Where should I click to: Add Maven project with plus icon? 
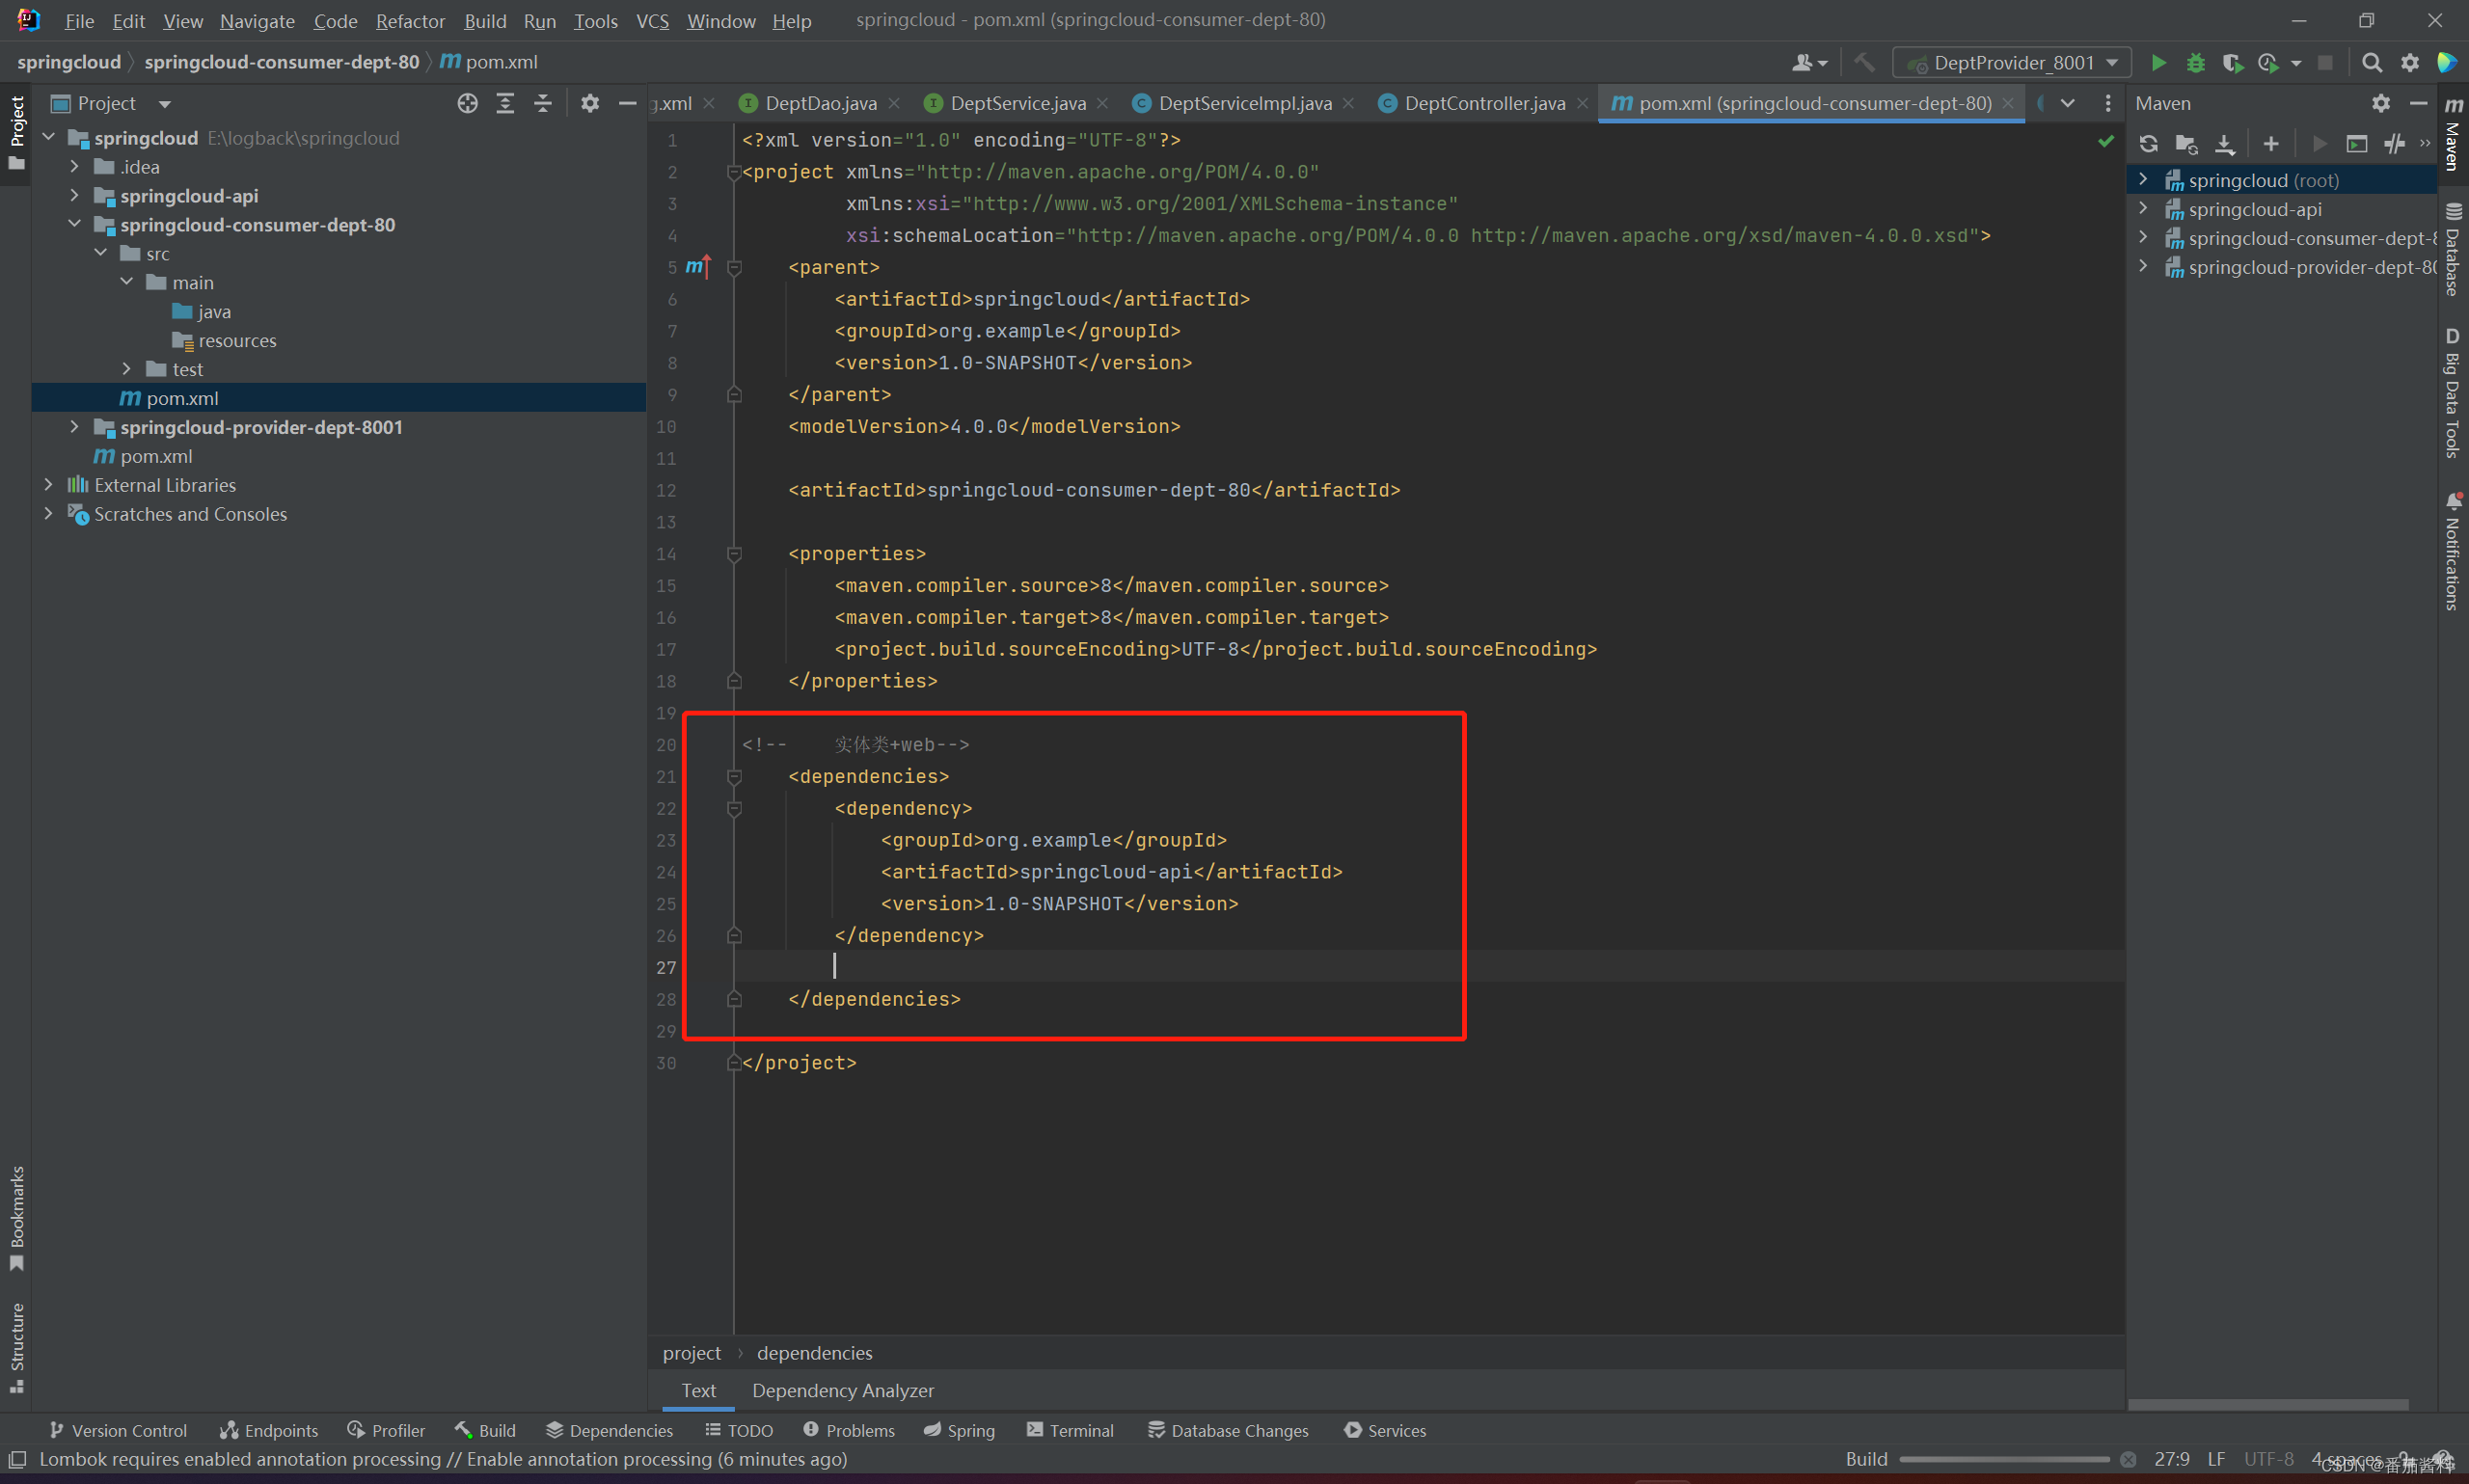coord(2271,144)
